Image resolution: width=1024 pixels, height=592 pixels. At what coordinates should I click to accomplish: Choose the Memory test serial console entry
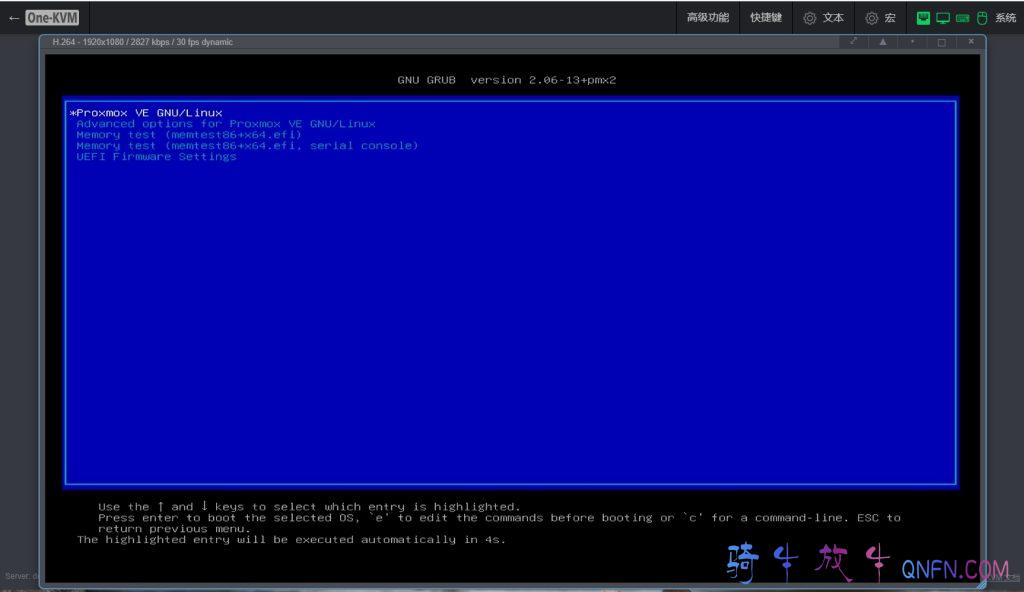[246, 146]
